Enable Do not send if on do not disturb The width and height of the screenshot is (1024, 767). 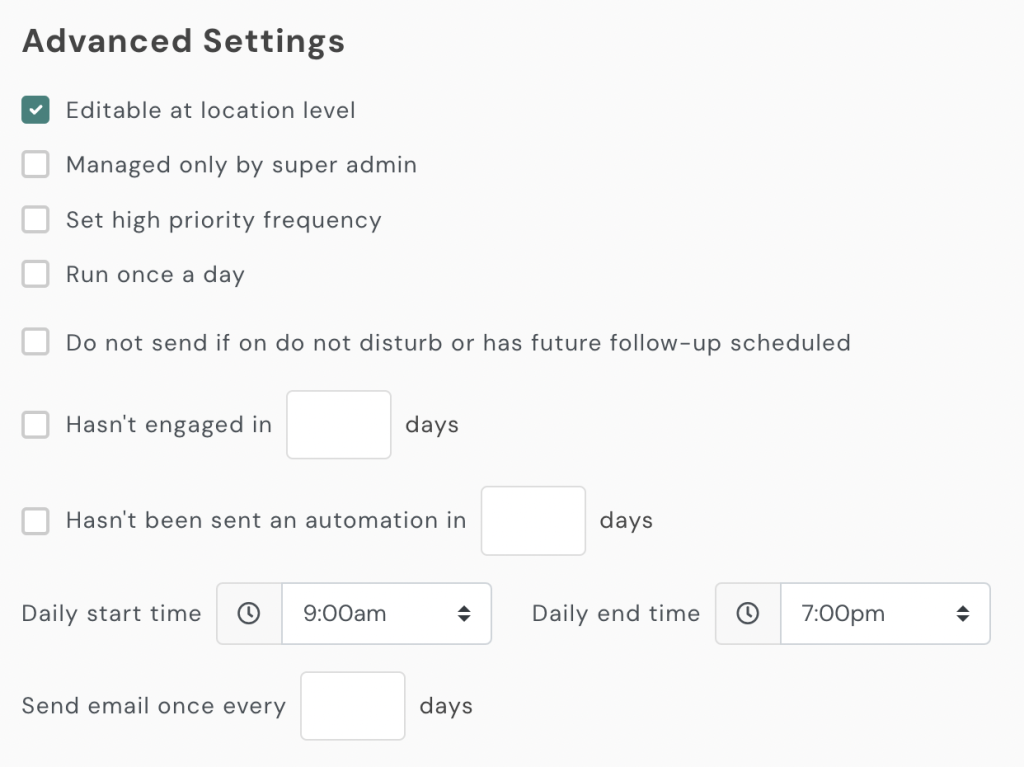(x=36, y=343)
